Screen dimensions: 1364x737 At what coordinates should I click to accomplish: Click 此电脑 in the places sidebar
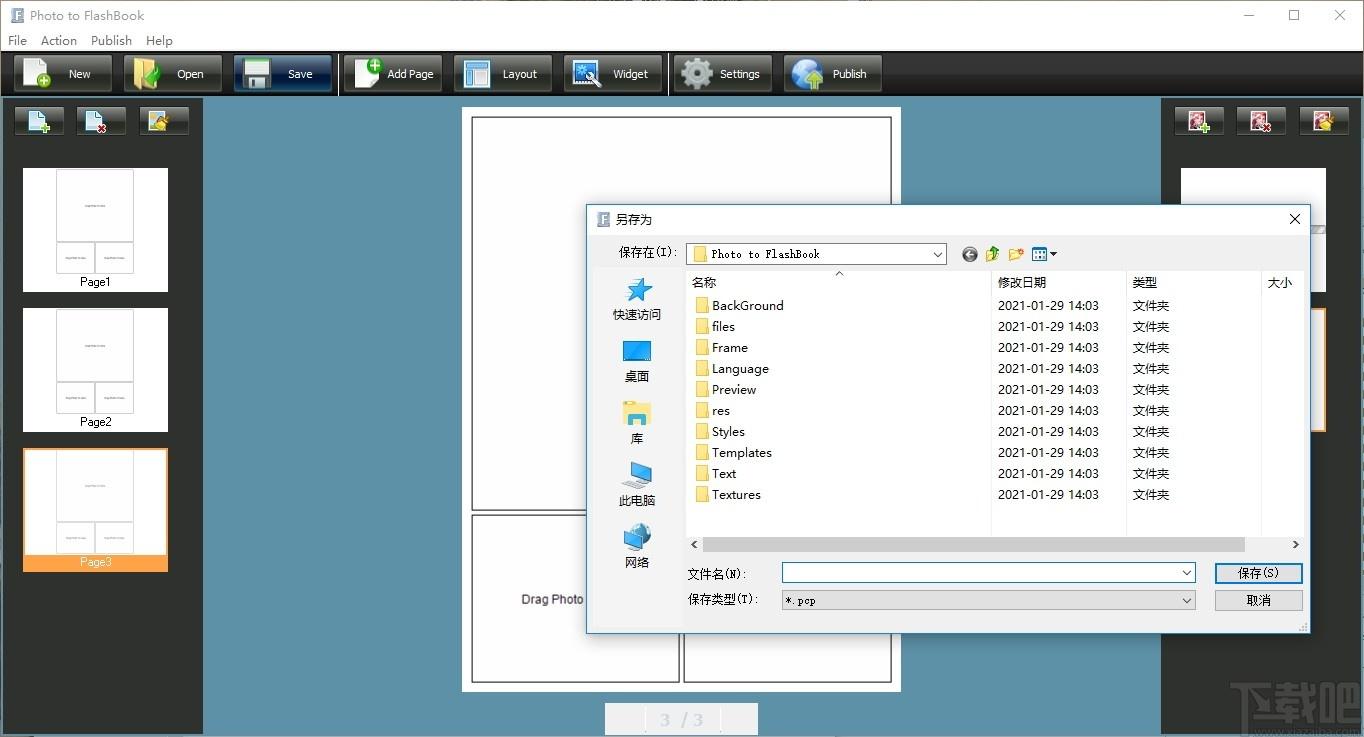(x=637, y=484)
